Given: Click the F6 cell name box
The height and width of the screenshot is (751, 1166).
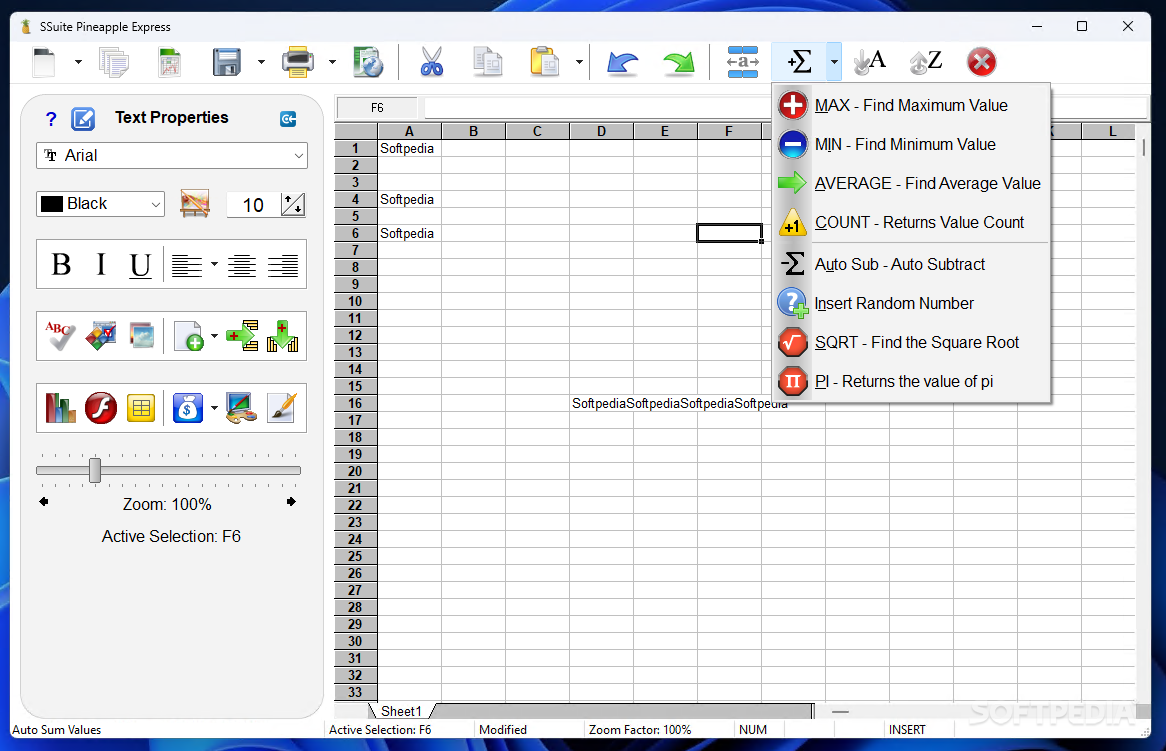Looking at the screenshot, I should pos(377,108).
